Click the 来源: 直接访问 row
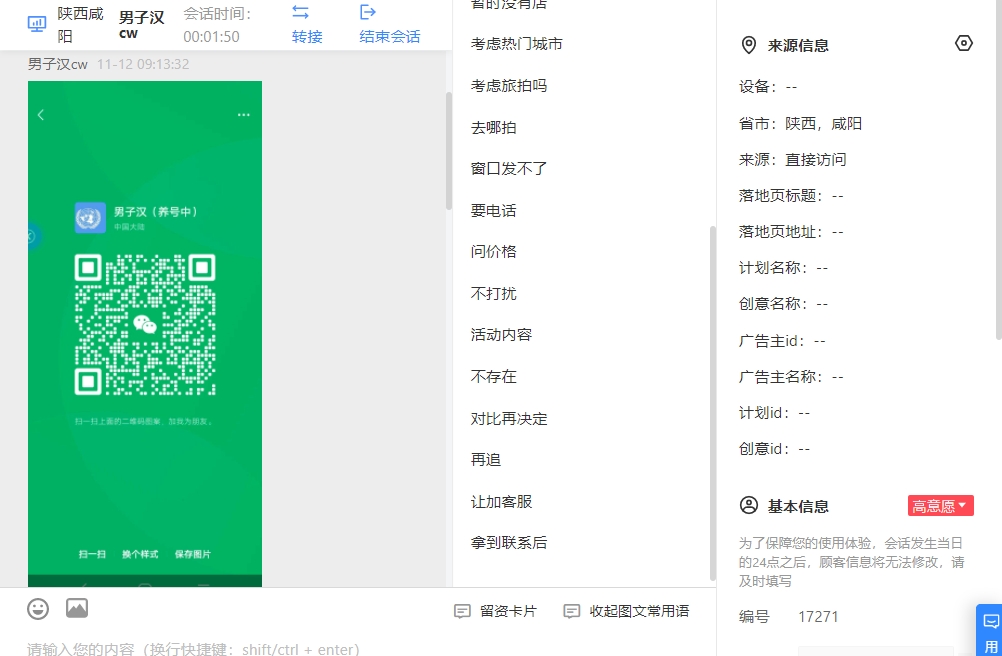Viewport: 1002px width, 656px height. tap(792, 160)
